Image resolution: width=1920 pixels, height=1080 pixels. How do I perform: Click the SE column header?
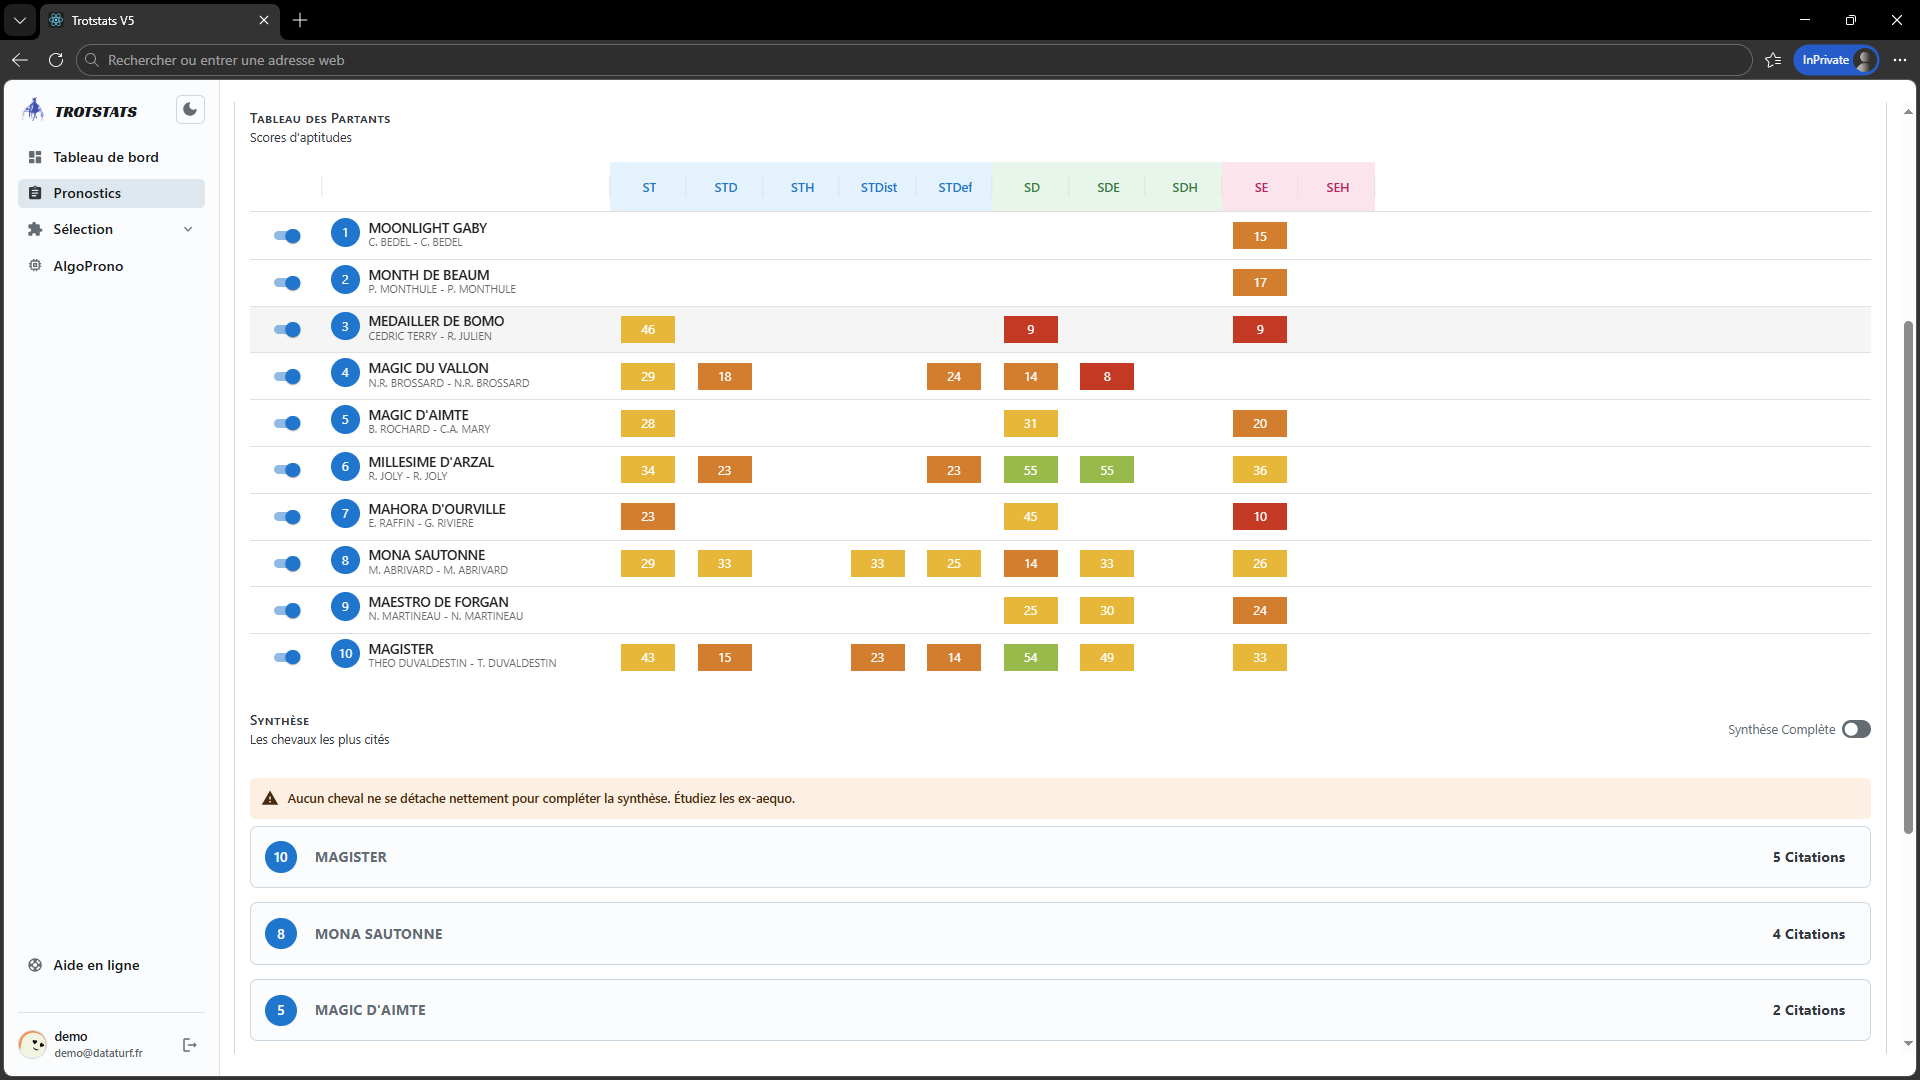pos(1261,187)
